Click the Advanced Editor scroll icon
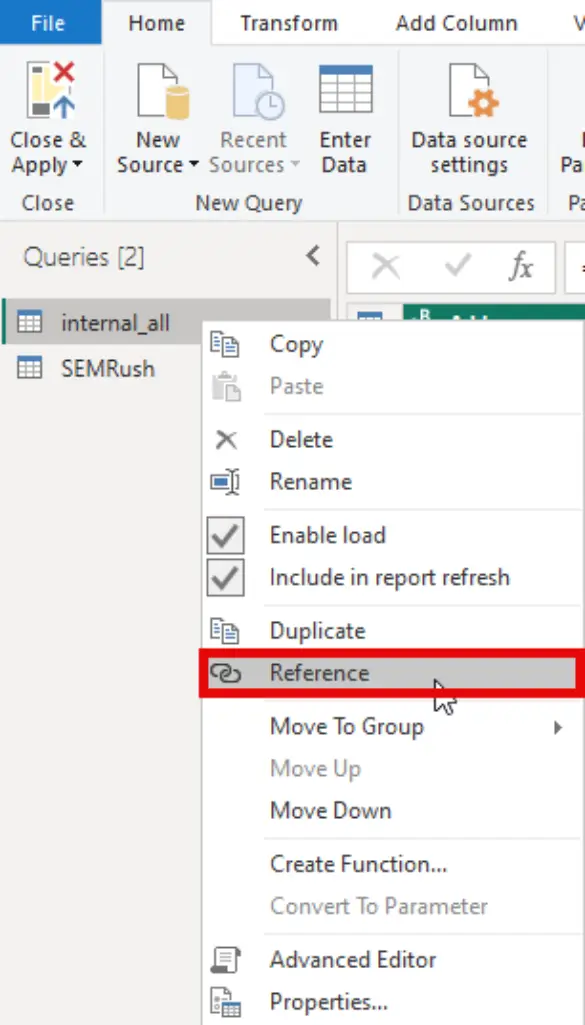Screen dimensions: 585x1025 226,960
